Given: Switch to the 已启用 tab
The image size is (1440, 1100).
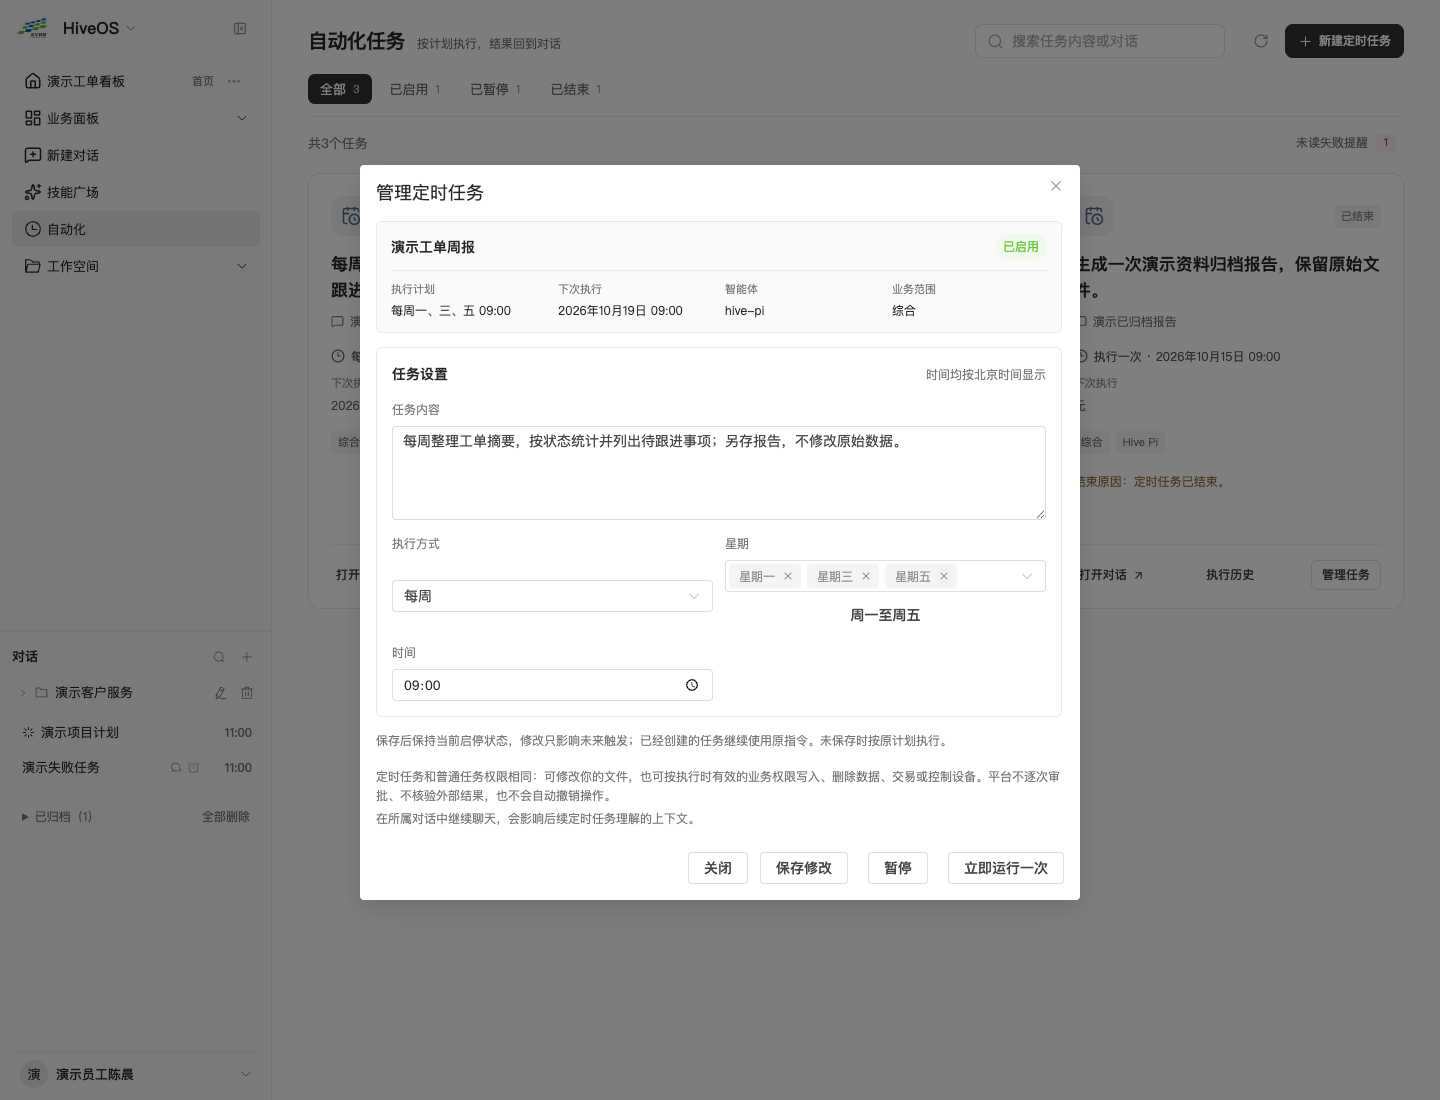Looking at the screenshot, I should point(415,89).
